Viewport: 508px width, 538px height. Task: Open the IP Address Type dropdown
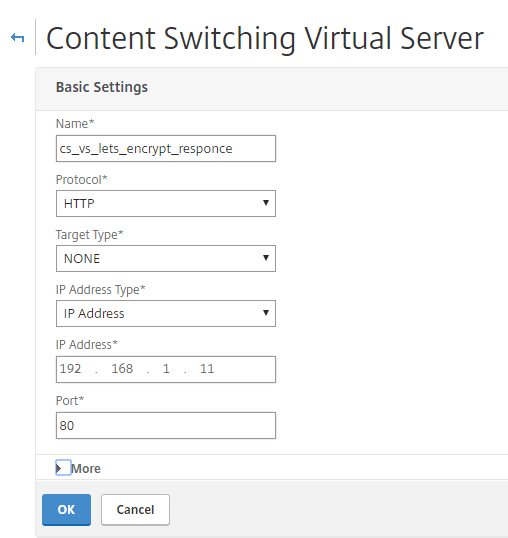pos(166,313)
